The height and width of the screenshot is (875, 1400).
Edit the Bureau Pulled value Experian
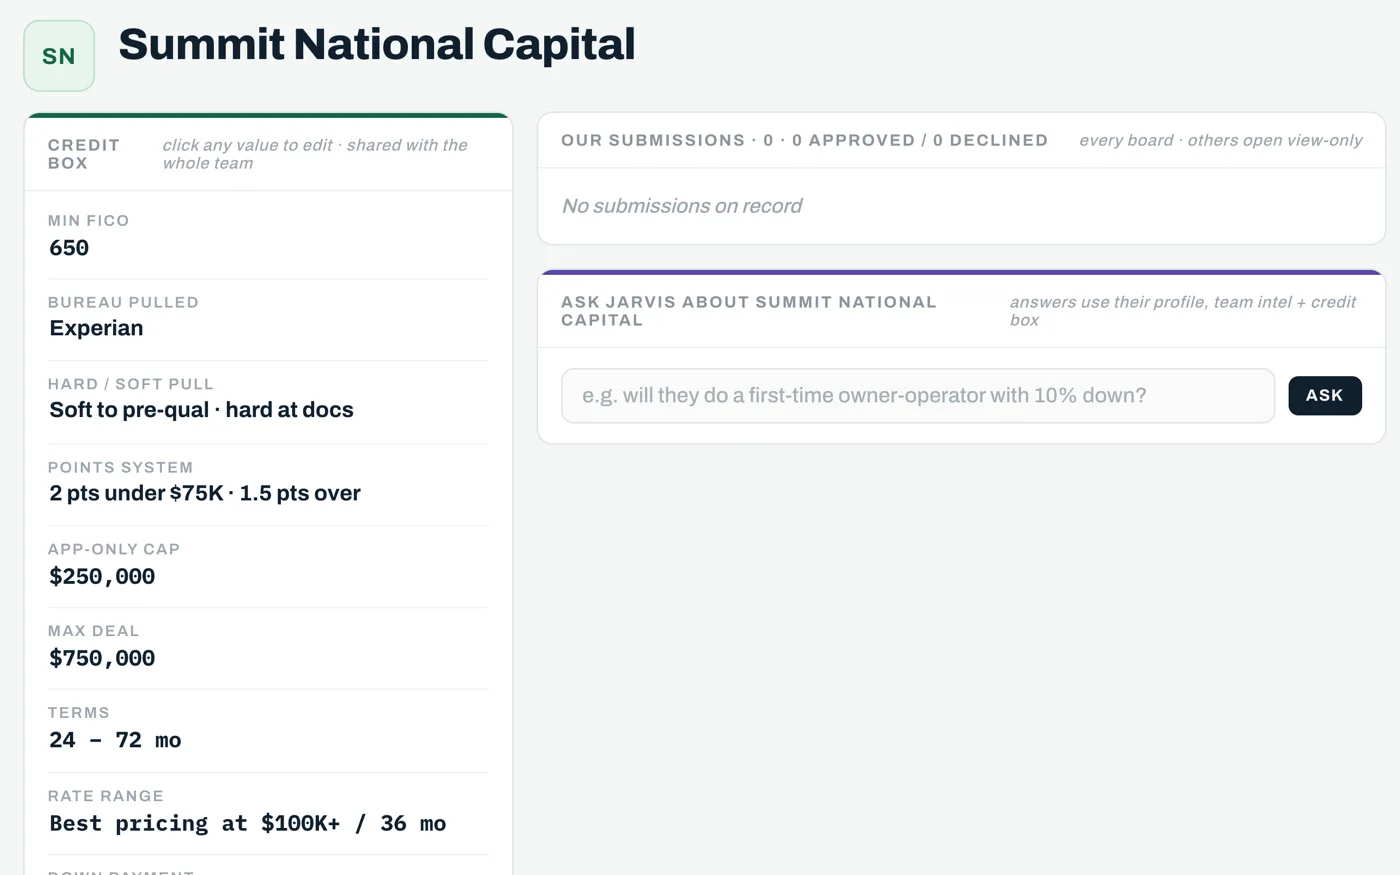point(96,329)
